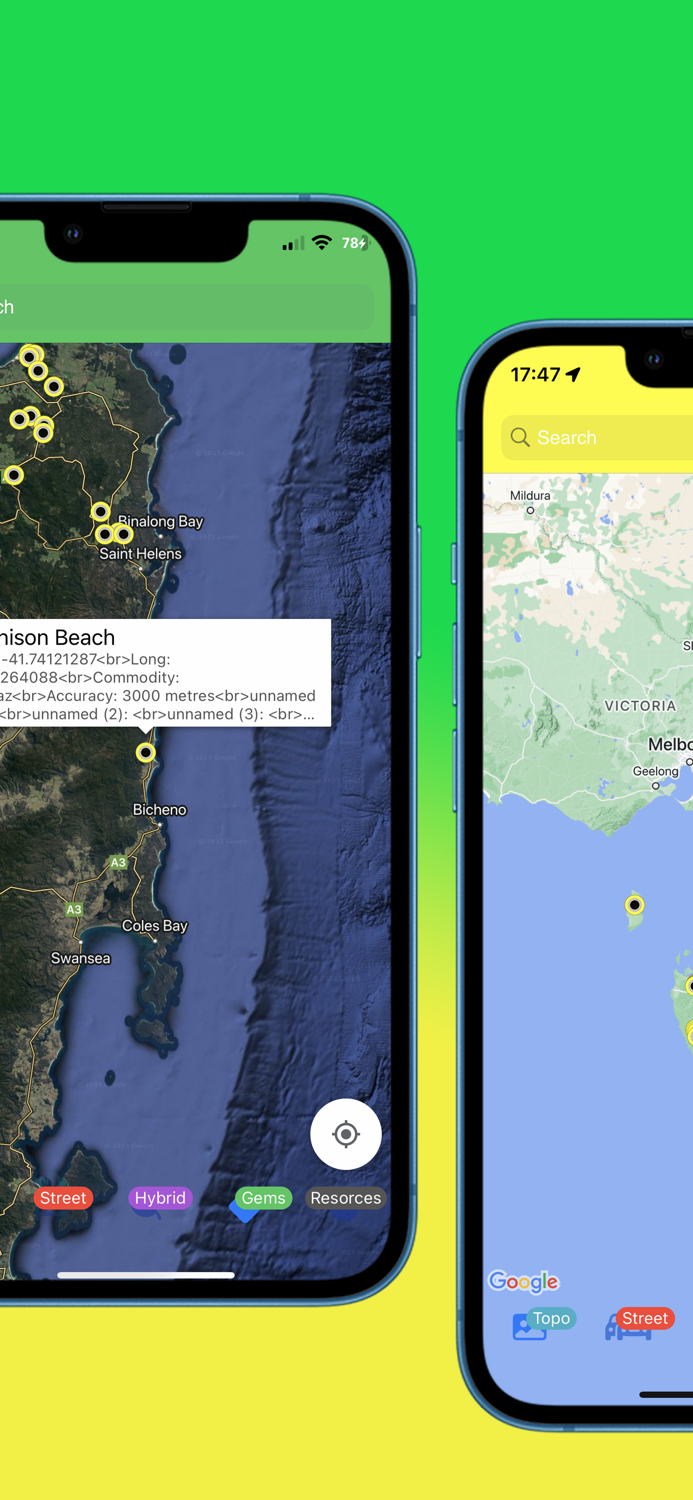
Task: Click the Search field on the right phone
Action: tap(597, 437)
